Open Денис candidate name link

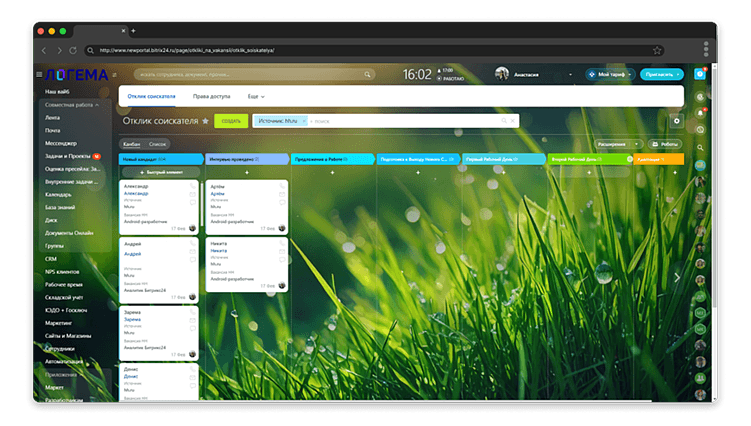tap(131, 377)
